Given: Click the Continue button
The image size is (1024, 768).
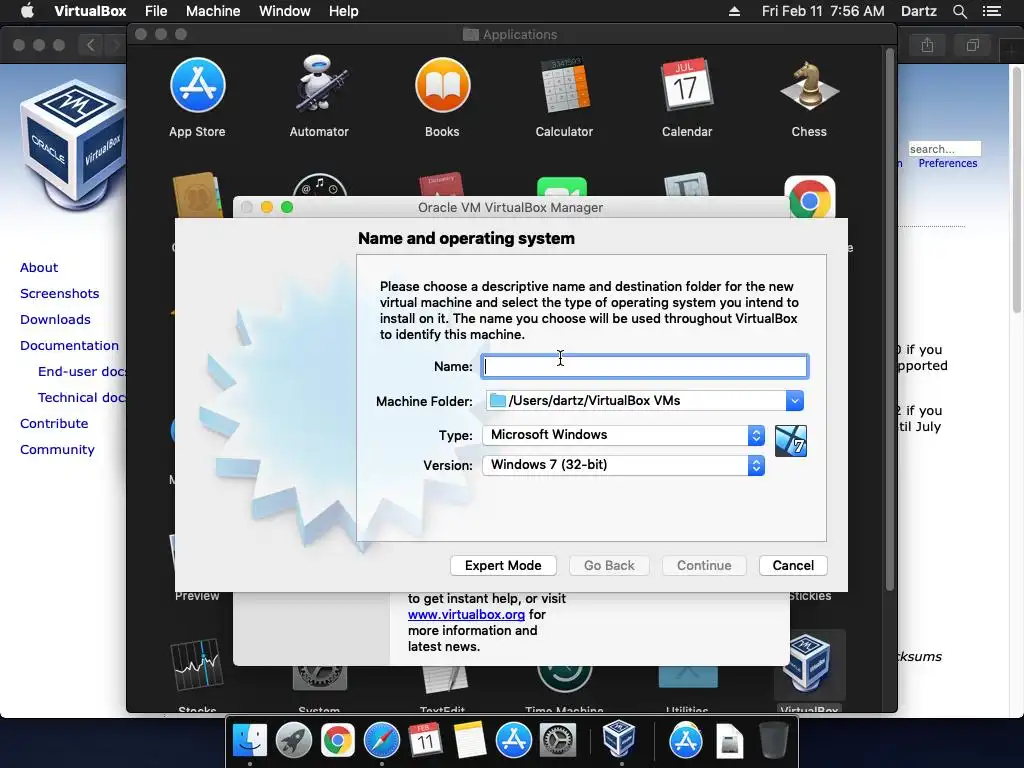Looking at the screenshot, I should click(704, 566).
